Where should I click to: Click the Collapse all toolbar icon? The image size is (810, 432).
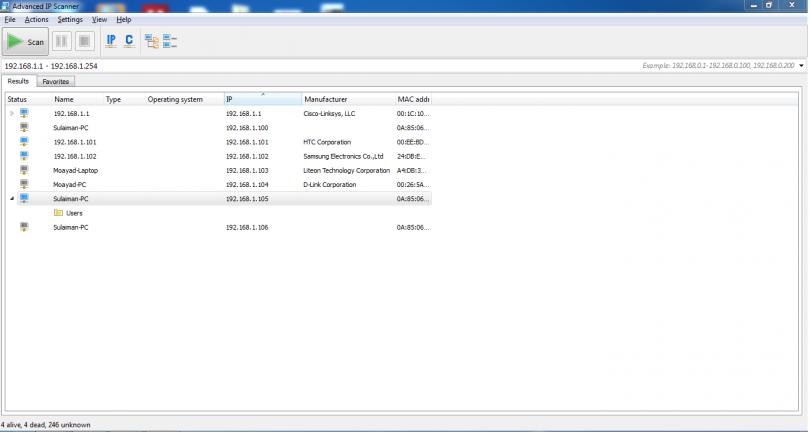pos(170,41)
